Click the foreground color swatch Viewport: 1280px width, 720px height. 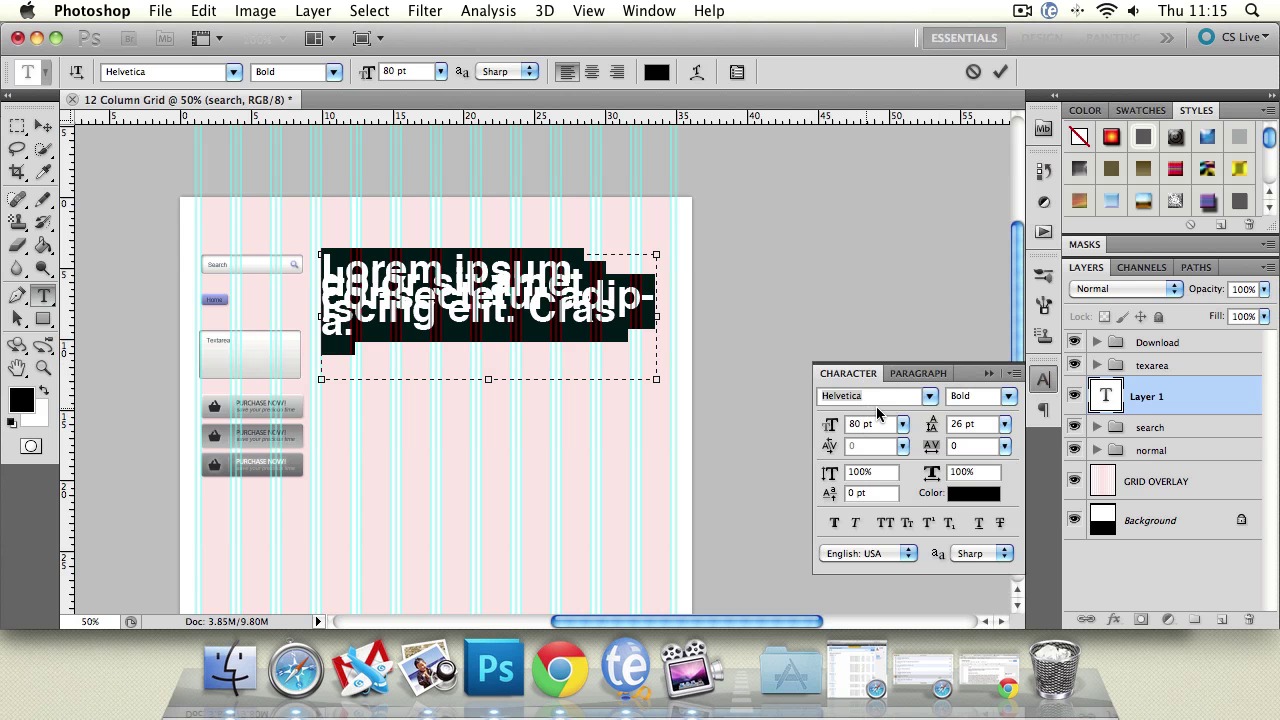pyautogui.click(x=21, y=401)
